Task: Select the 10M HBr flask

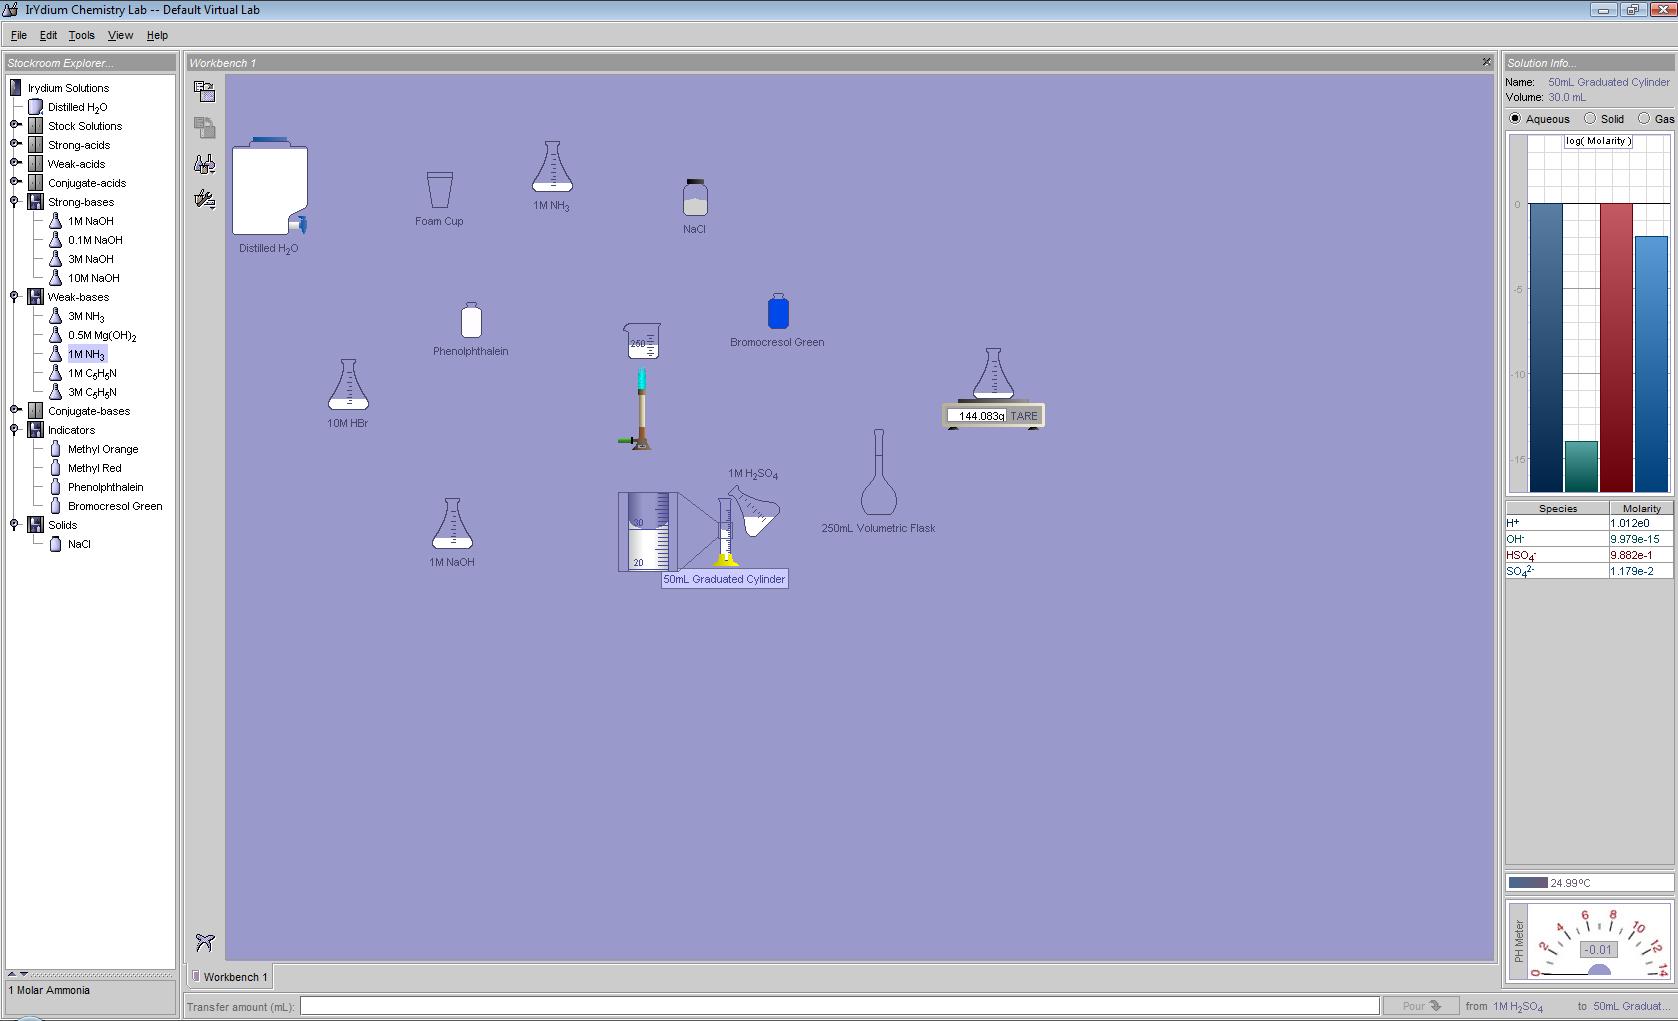Action: point(348,386)
